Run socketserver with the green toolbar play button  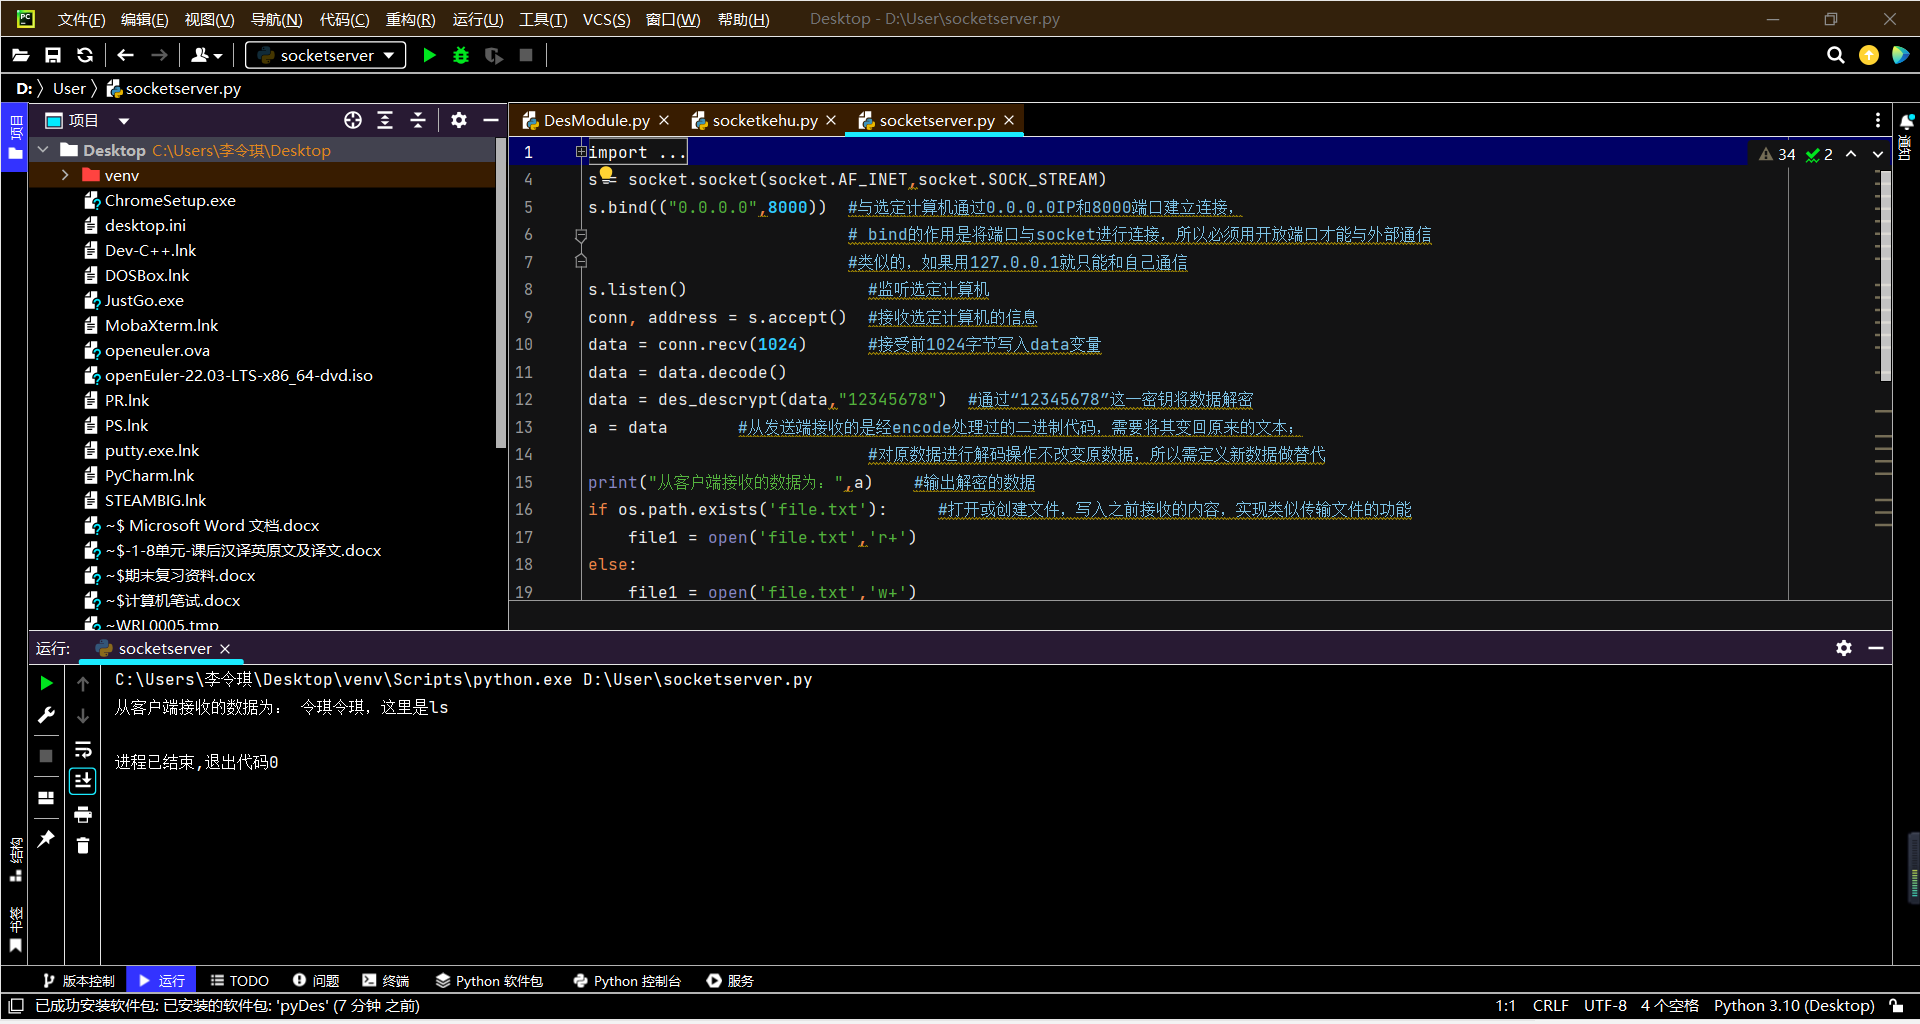[x=429, y=55]
